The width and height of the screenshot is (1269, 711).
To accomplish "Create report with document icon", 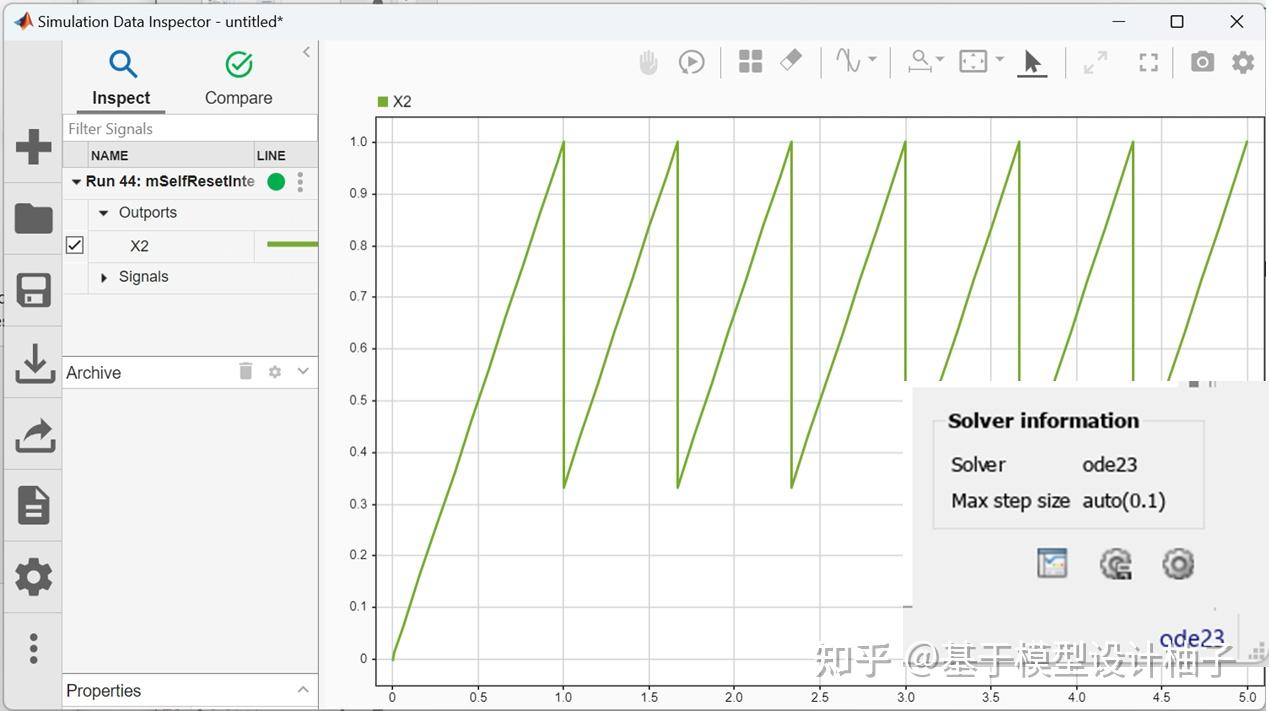I will tap(34, 506).
